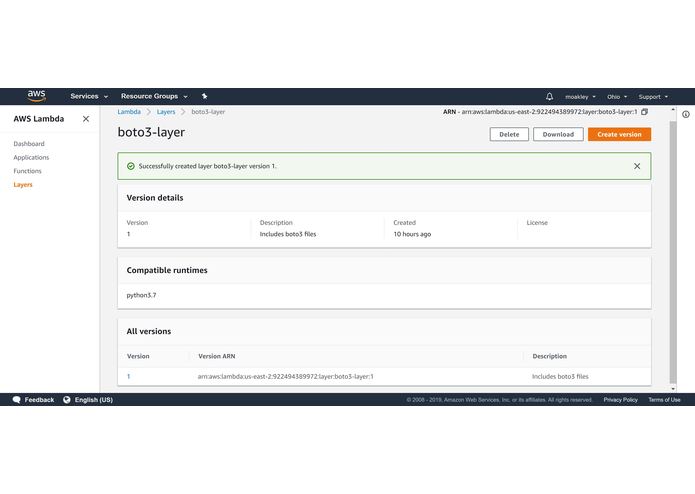Open the Services dropdown menu
The height and width of the screenshot is (494, 695).
tap(89, 96)
